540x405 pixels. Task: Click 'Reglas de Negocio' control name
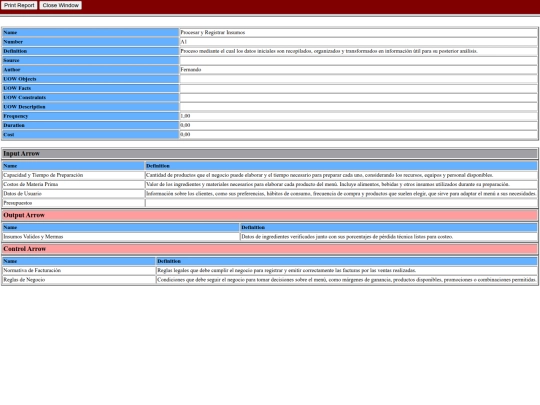pyautogui.click(x=24, y=280)
